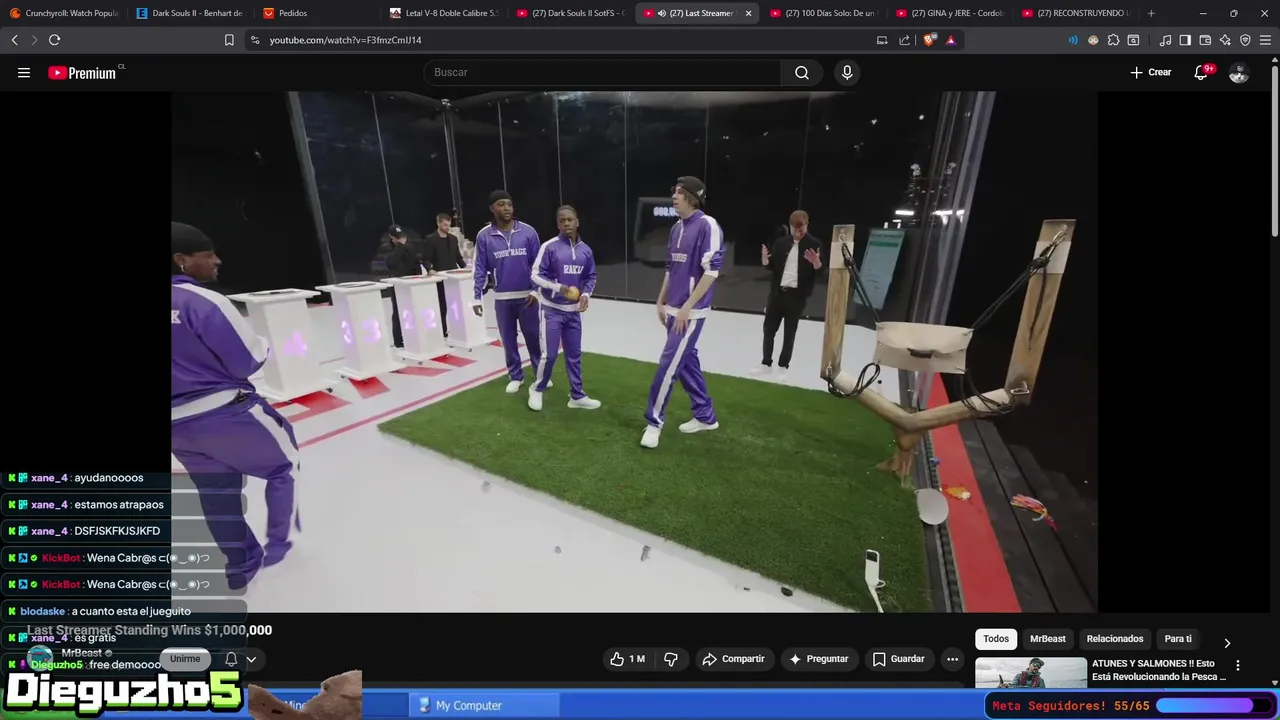Share this page via address bar icon

tap(905, 40)
